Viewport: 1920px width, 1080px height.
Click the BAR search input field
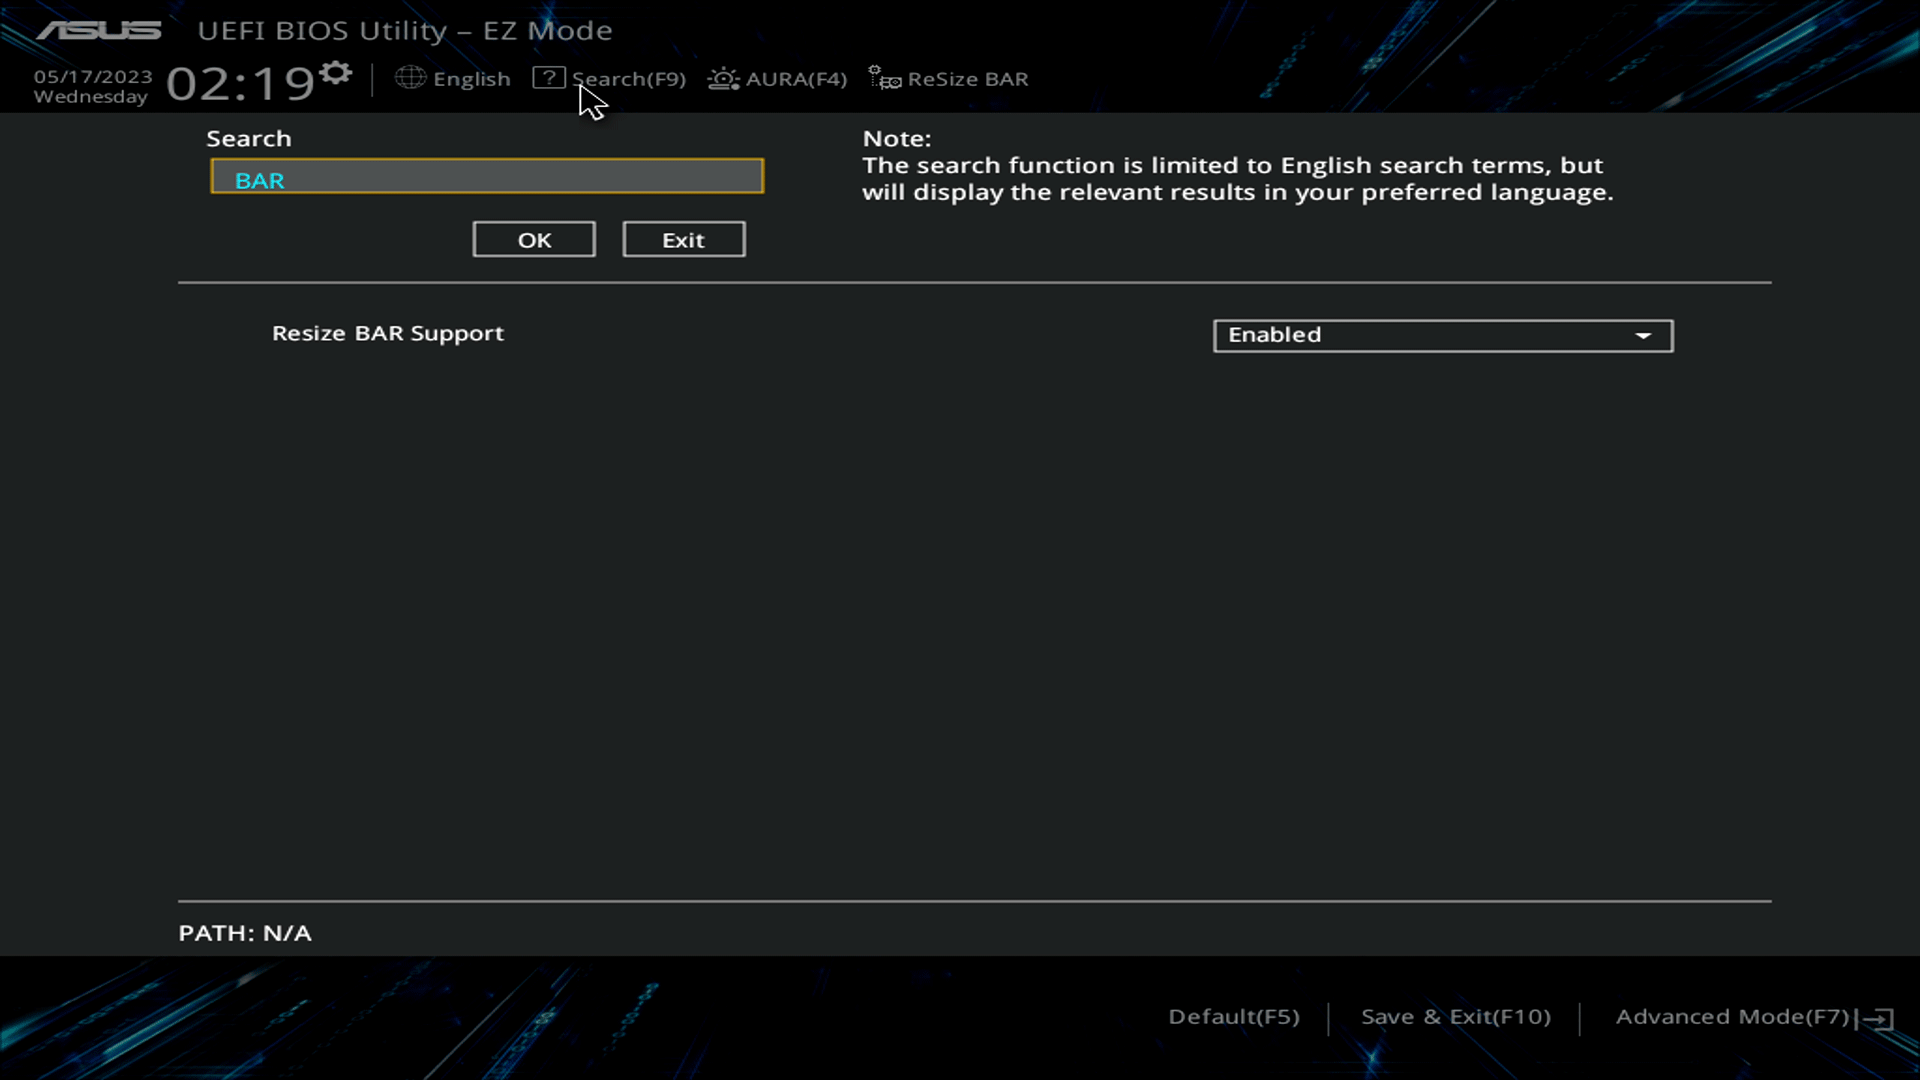(487, 176)
